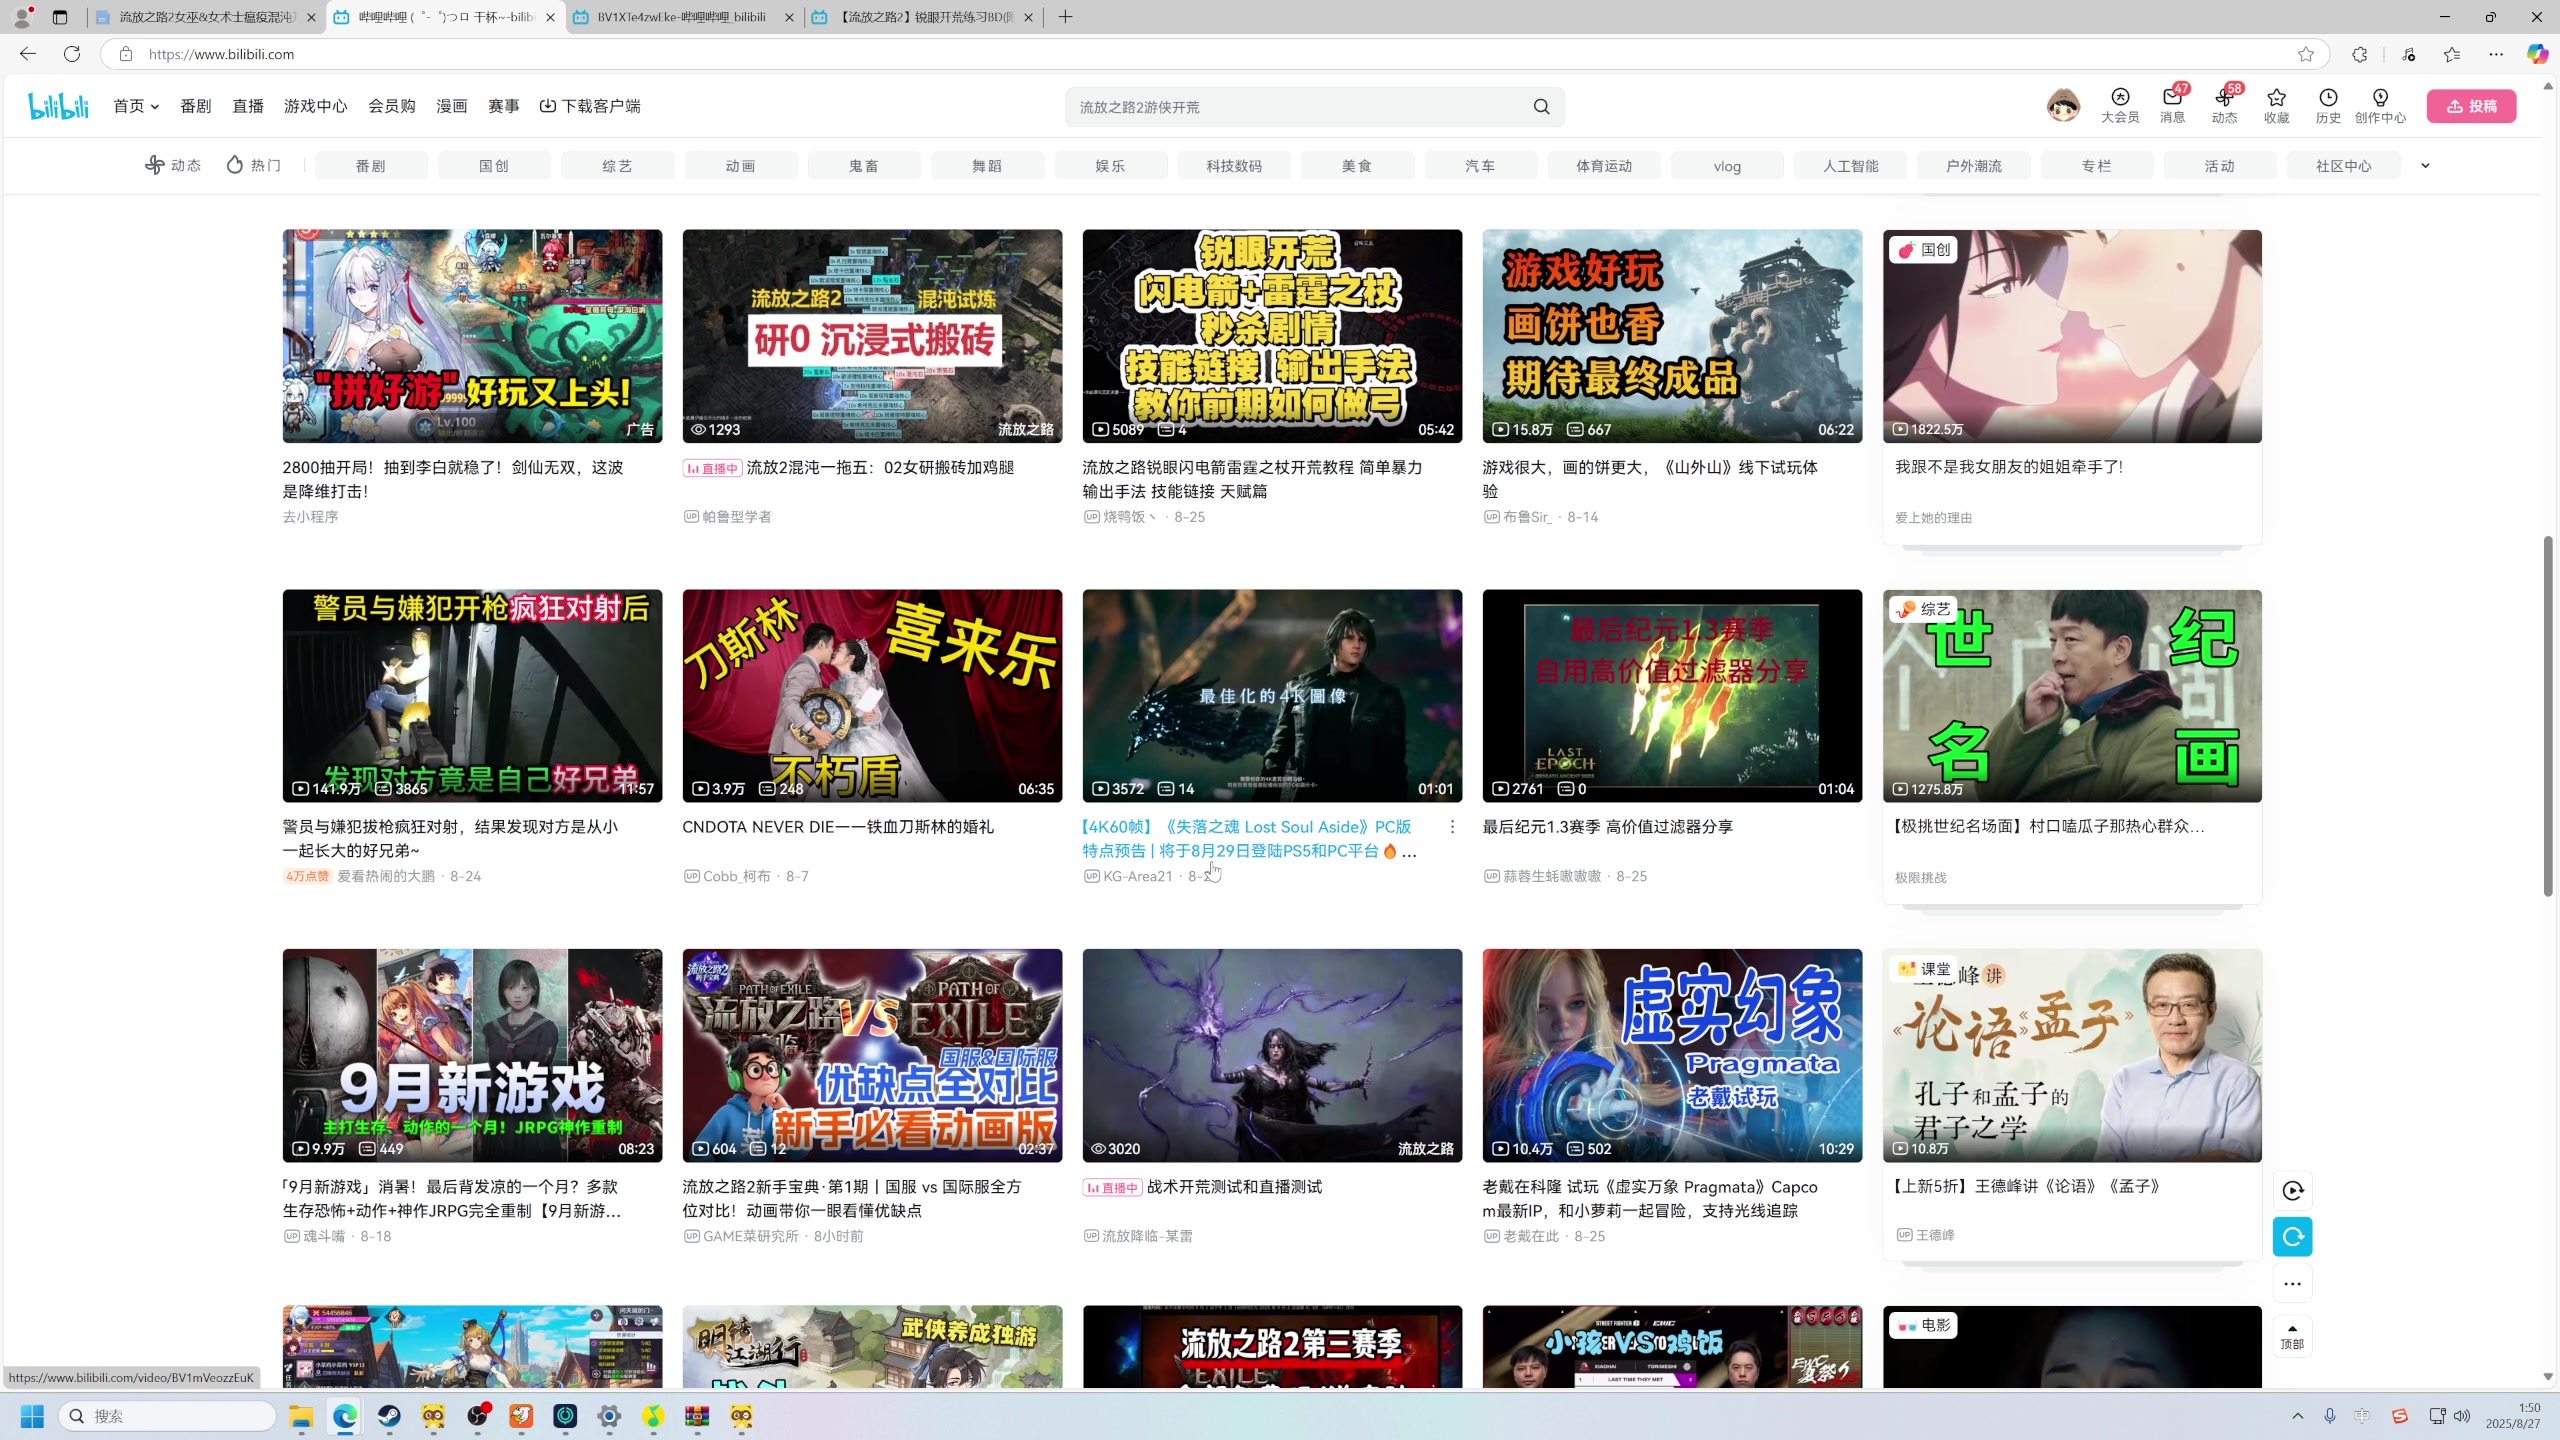Open 9月新游戏 video thumbnail
The width and height of the screenshot is (2560, 1440).
point(472,1055)
